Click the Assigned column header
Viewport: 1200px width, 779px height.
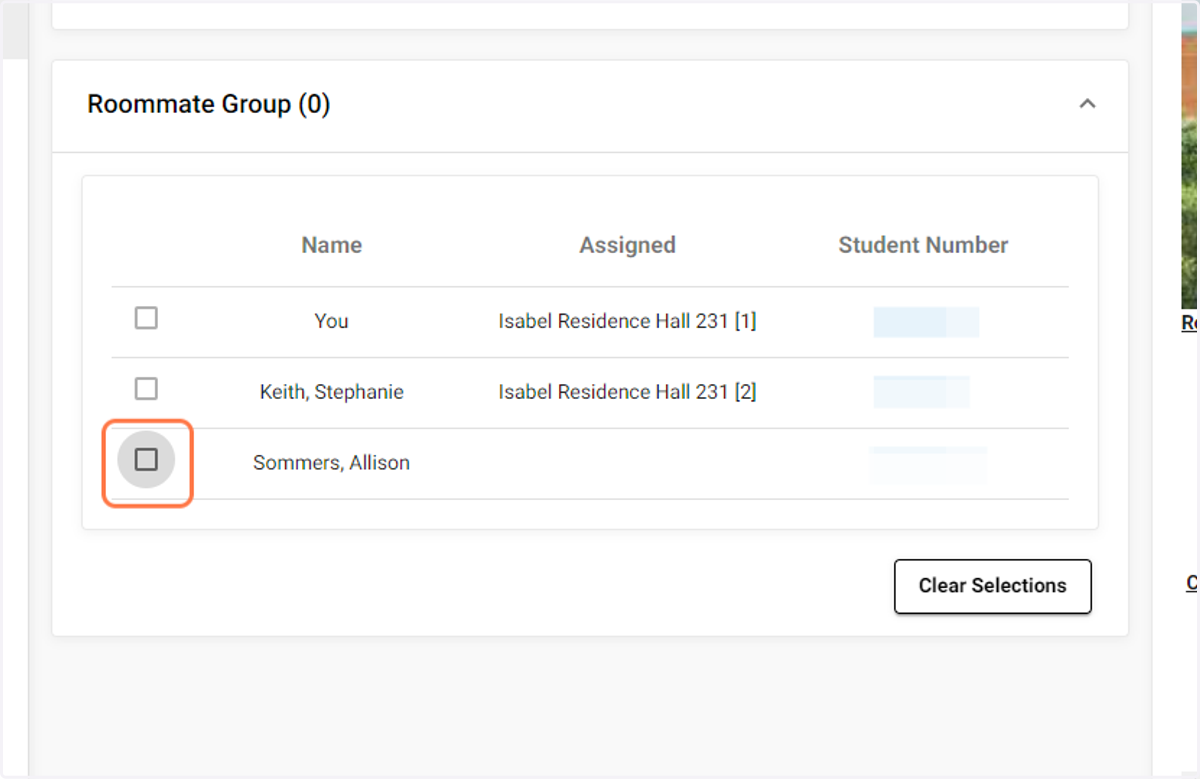click(627, 245)
